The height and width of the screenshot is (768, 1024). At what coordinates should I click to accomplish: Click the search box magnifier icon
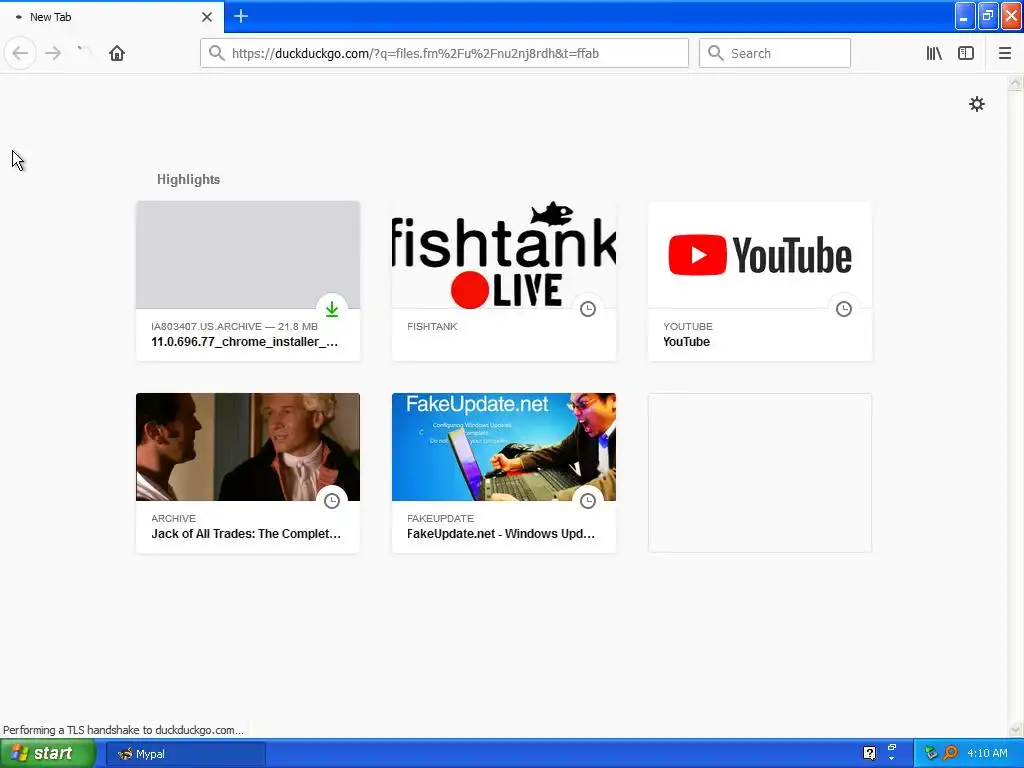(715, 53)
